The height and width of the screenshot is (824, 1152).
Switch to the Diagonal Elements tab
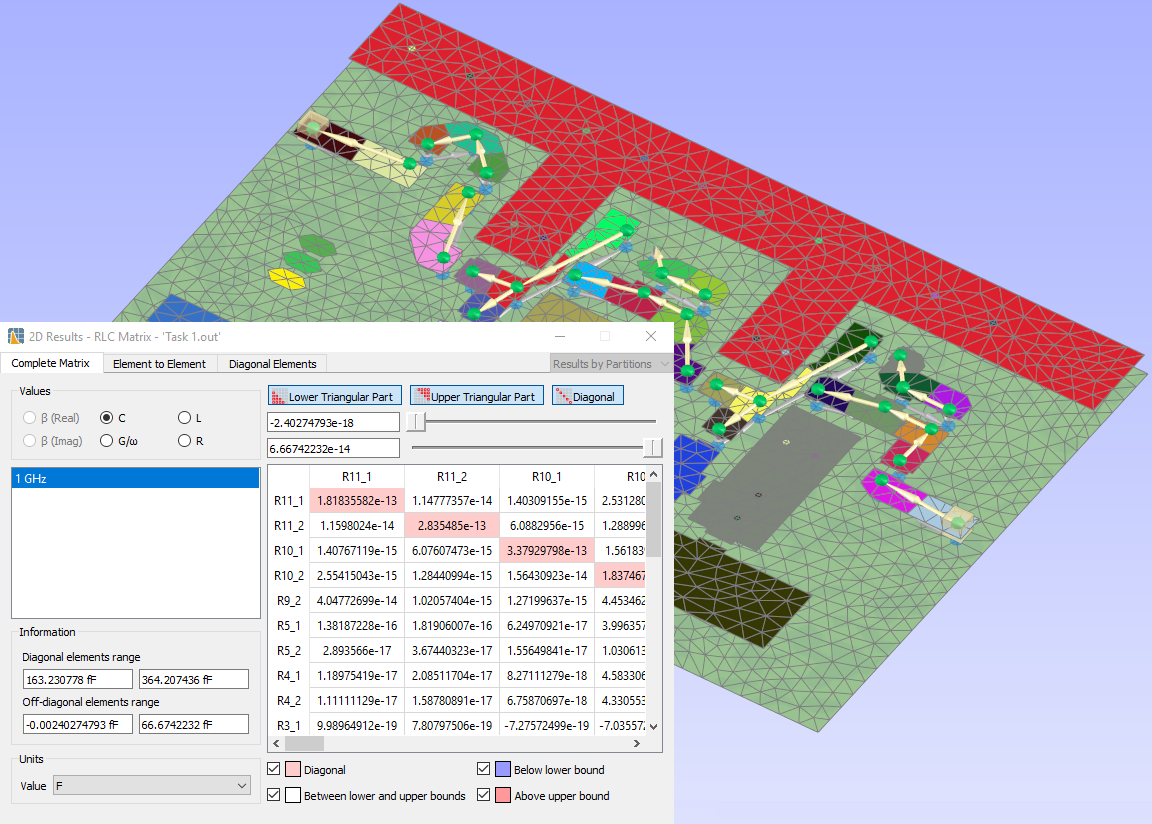pos(272,364)
